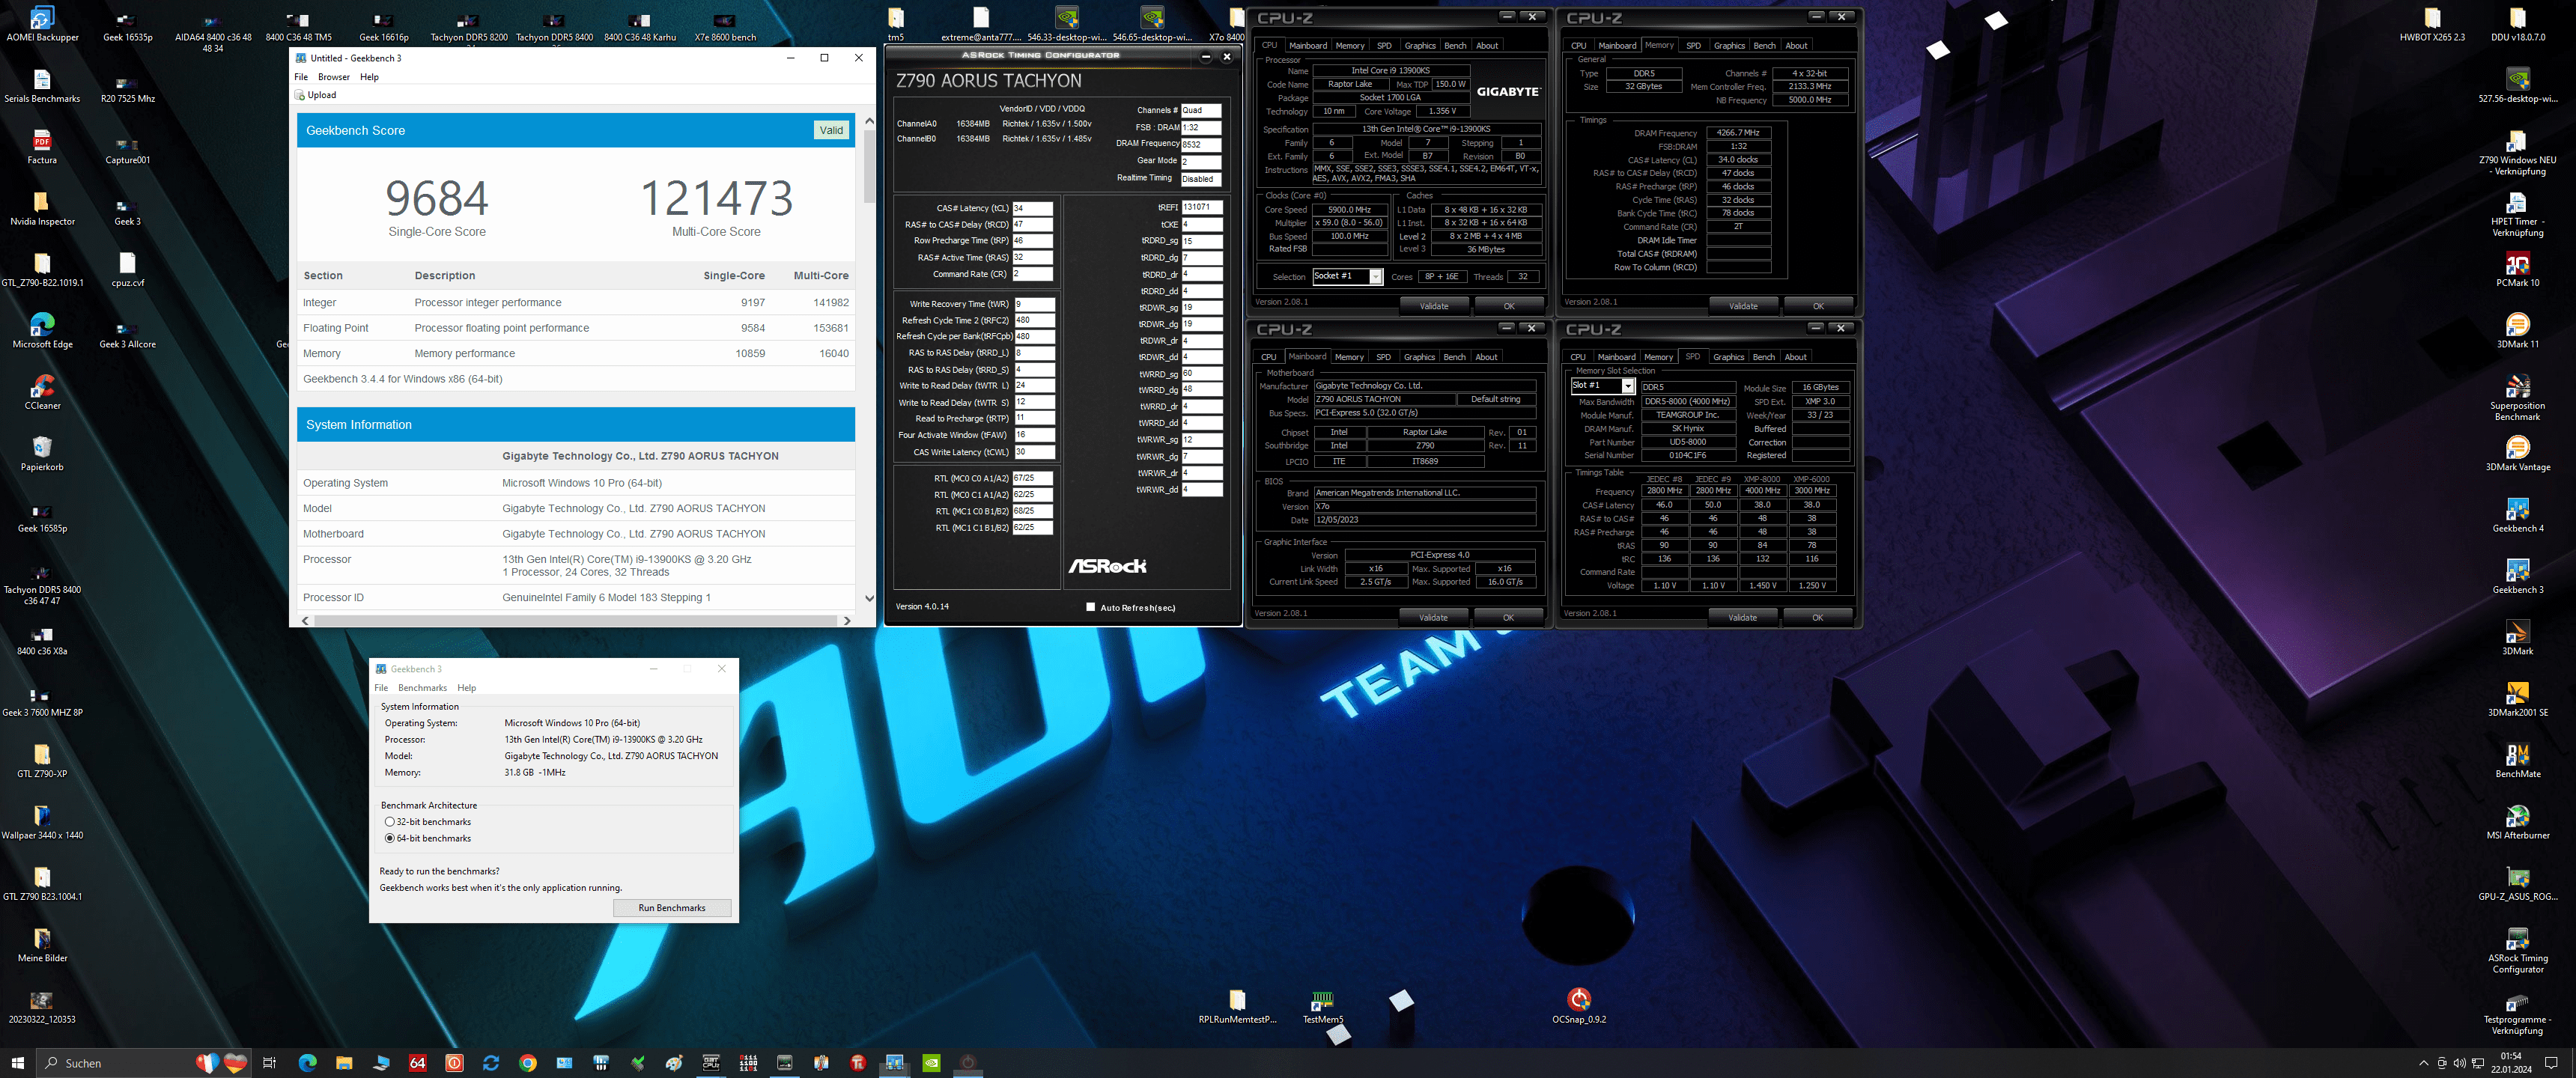Open About tab in CPU-Z Mainboard window

click(1486, 357)
